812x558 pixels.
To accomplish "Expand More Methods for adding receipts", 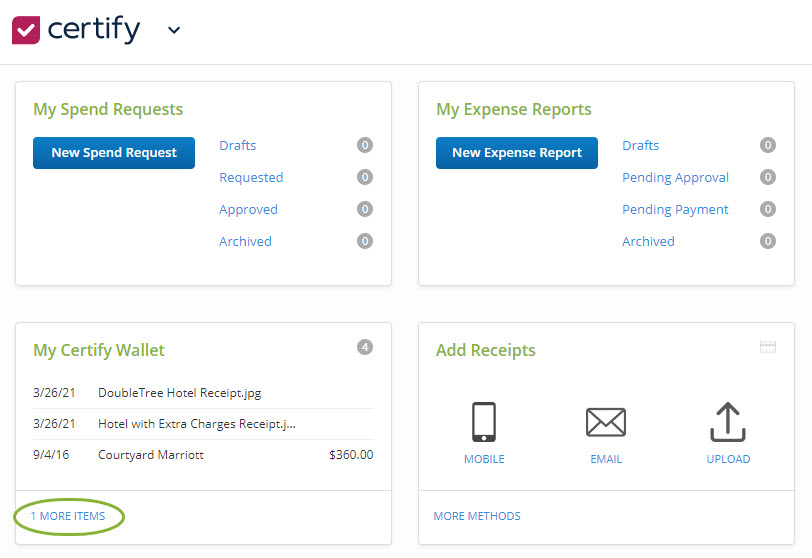I will [477, 516].
